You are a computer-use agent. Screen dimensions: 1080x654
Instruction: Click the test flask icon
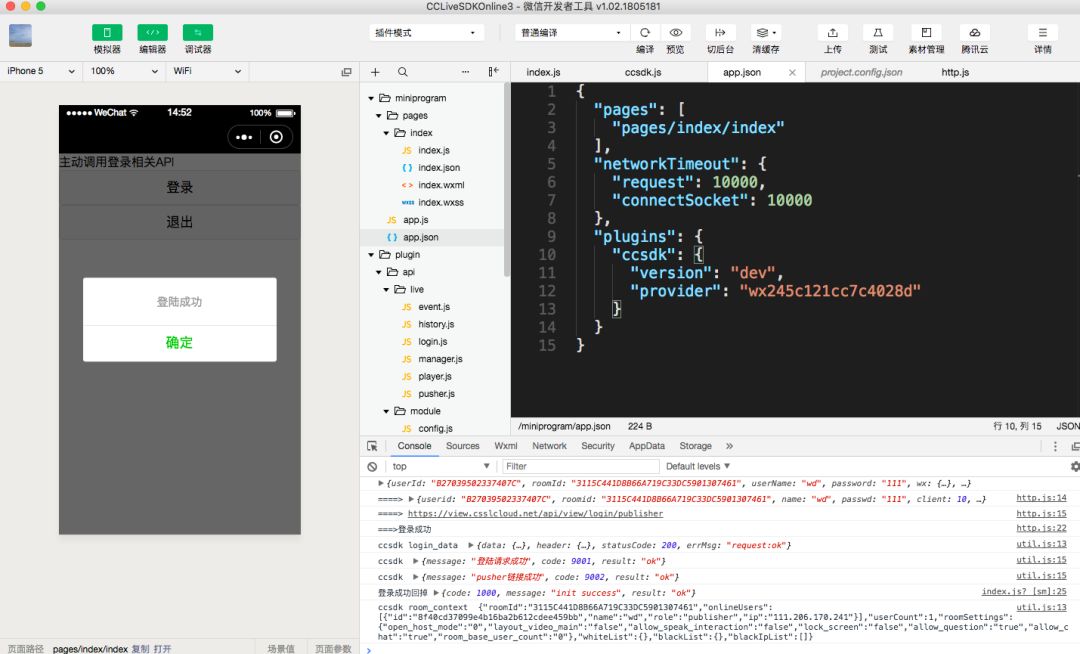878,32
